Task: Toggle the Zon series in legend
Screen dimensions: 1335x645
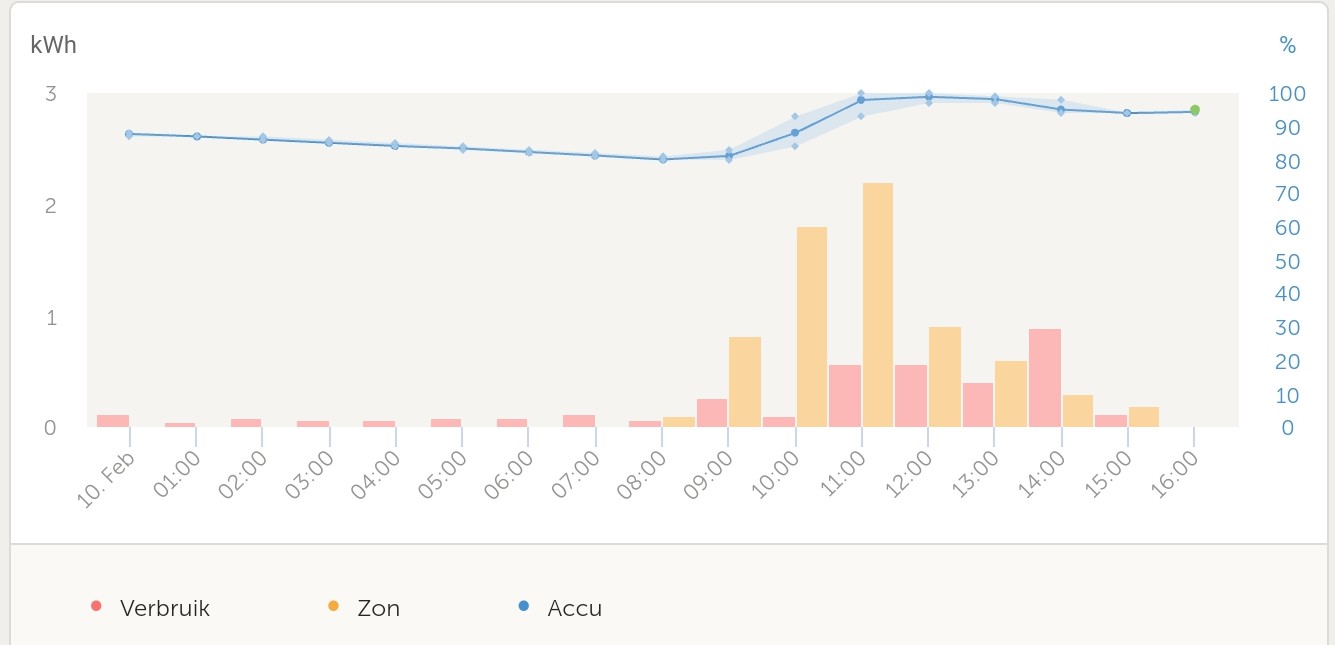Action: point(378,608)
